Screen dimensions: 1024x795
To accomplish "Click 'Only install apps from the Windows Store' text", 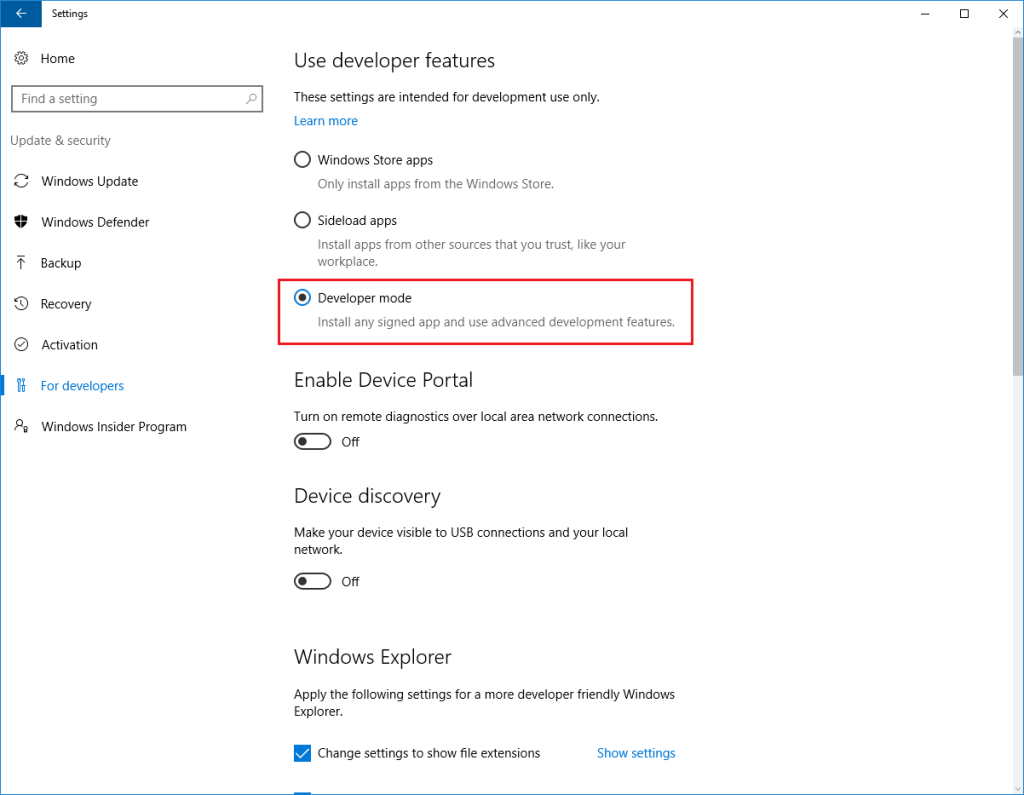I will click(x=436, y=184).
